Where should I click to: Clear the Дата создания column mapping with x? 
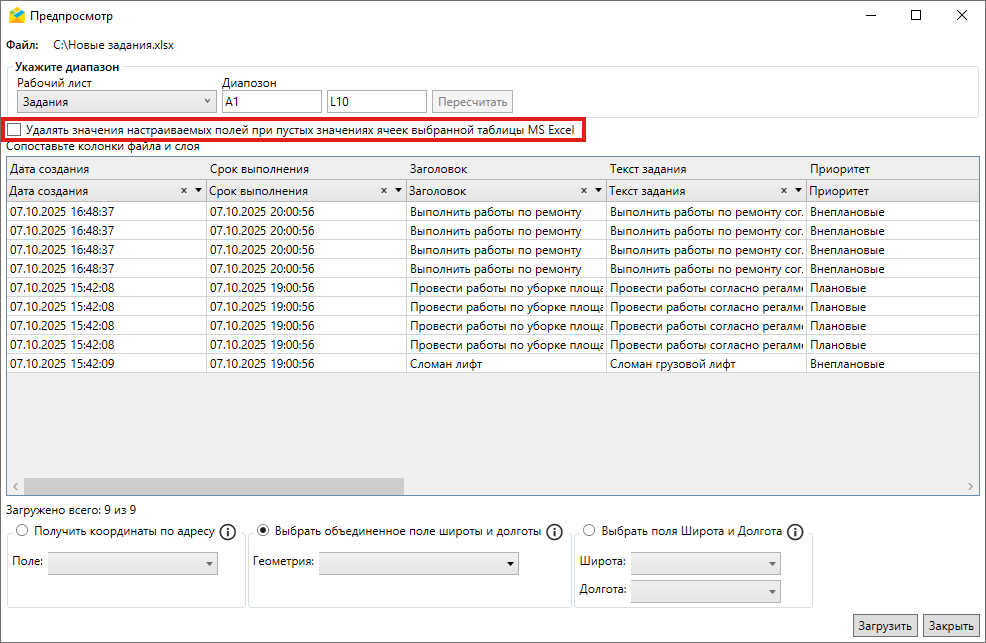click(x=184, y=190)
